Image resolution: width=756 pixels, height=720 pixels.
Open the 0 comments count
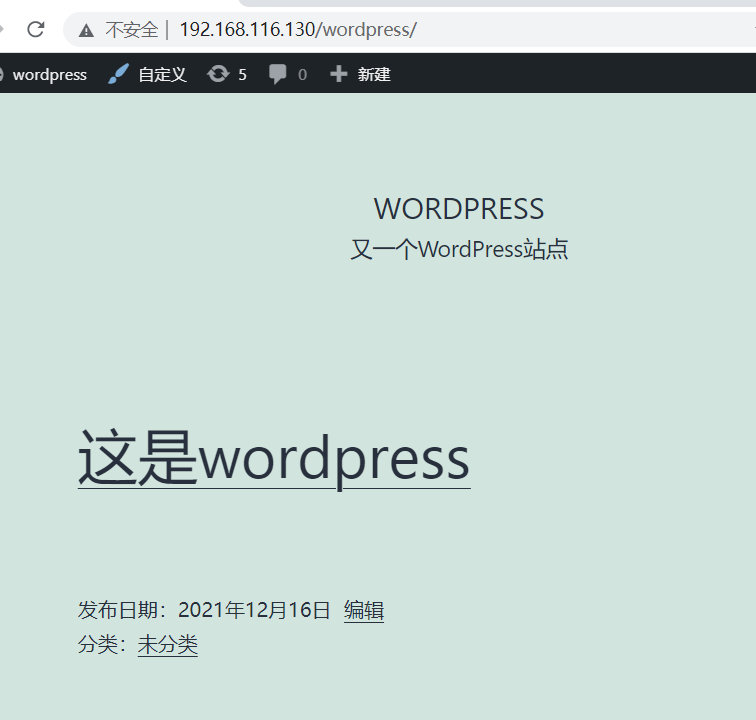click(302, 75)
